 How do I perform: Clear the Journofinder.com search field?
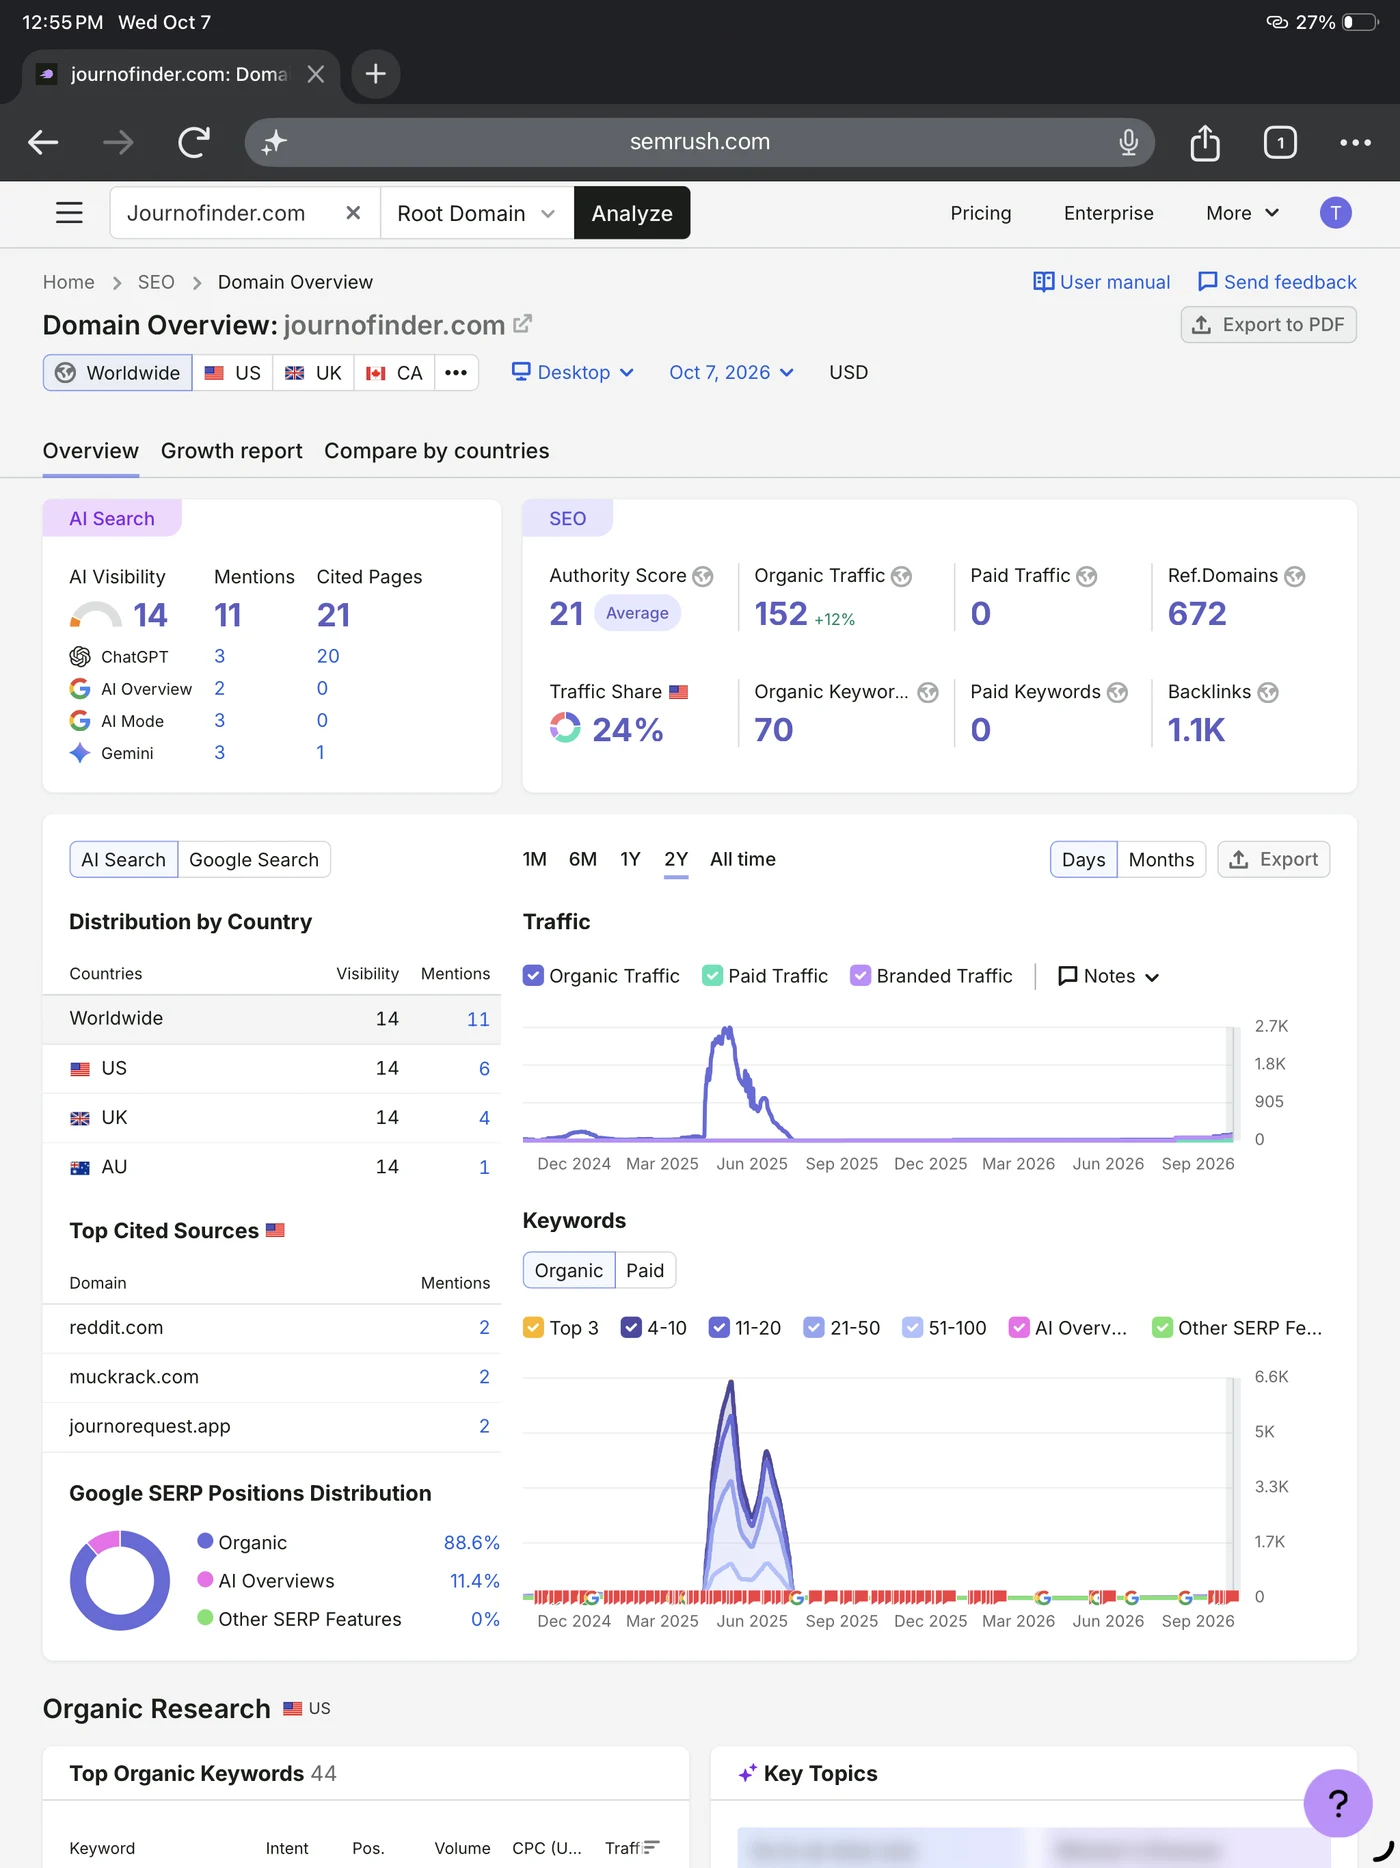click(x=353, y=213)
